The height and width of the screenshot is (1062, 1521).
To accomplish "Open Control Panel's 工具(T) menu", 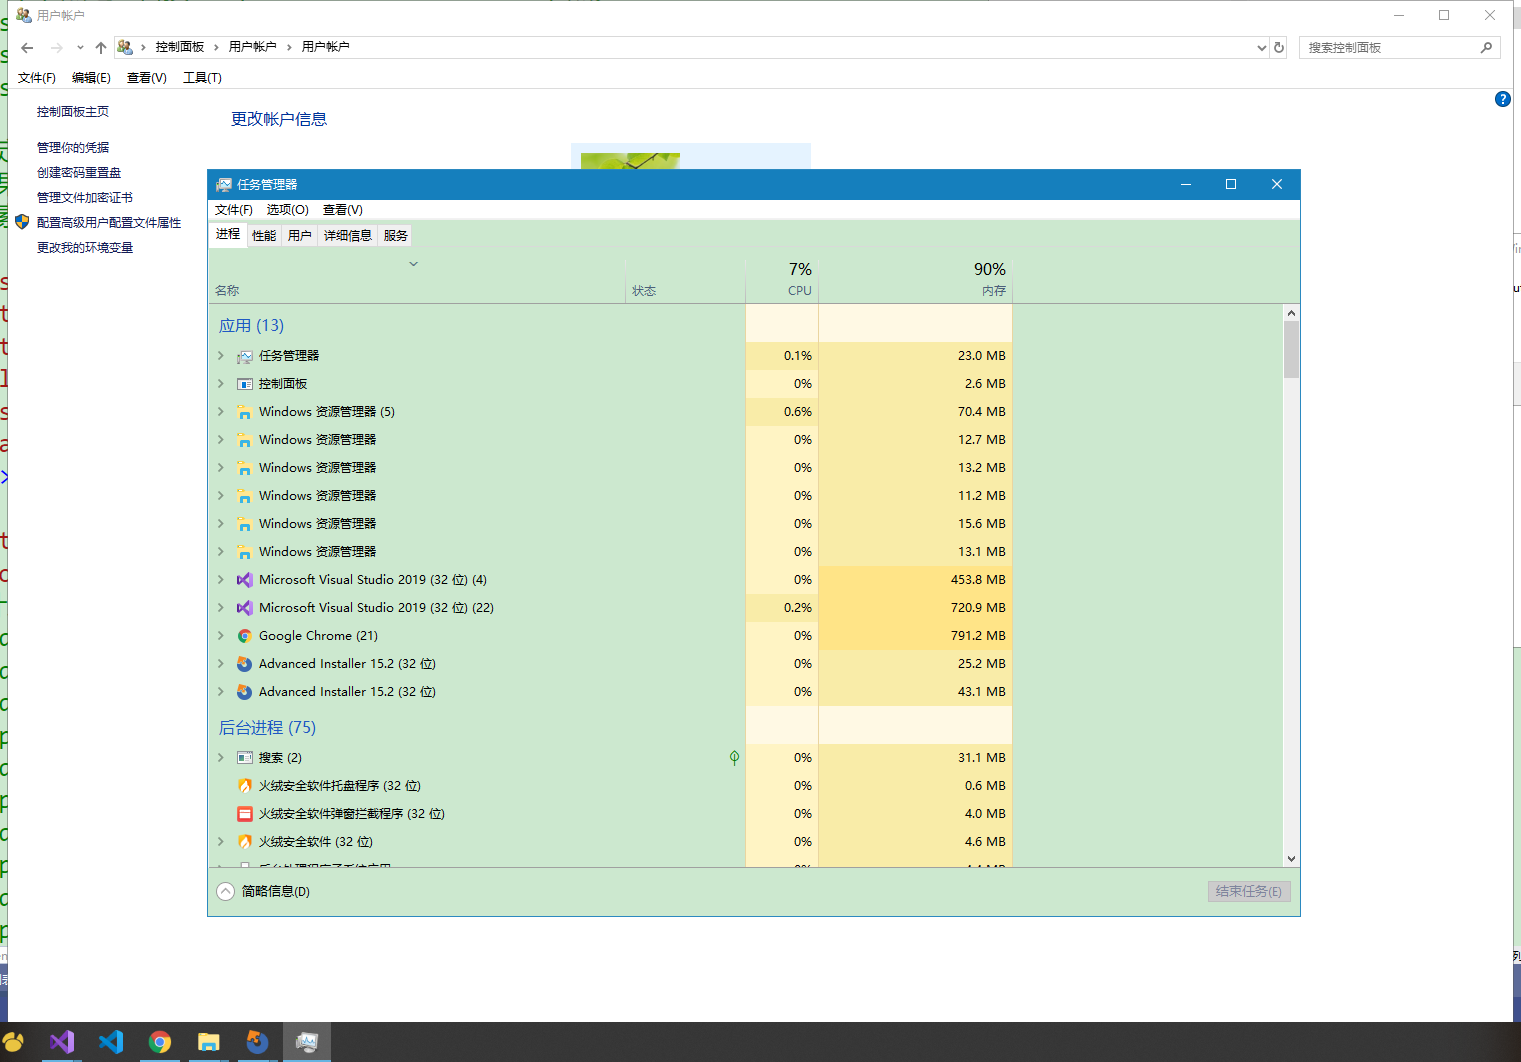I will [x=202, y=78].
